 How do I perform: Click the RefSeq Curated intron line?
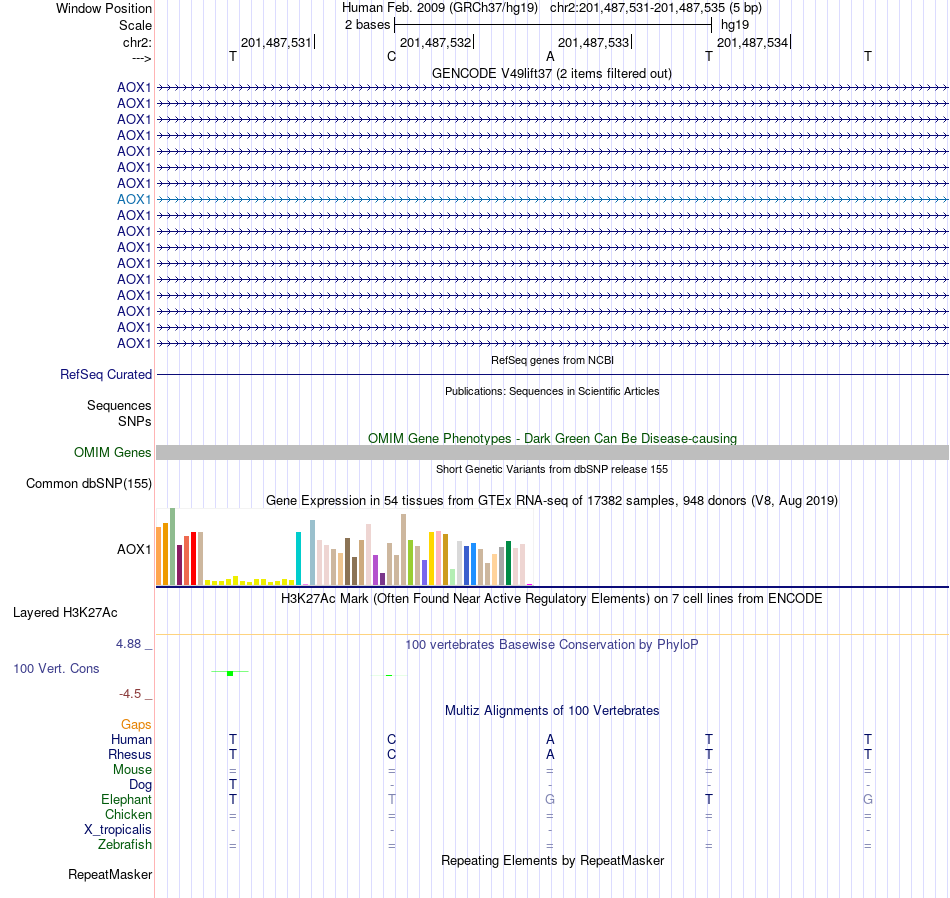553,374
